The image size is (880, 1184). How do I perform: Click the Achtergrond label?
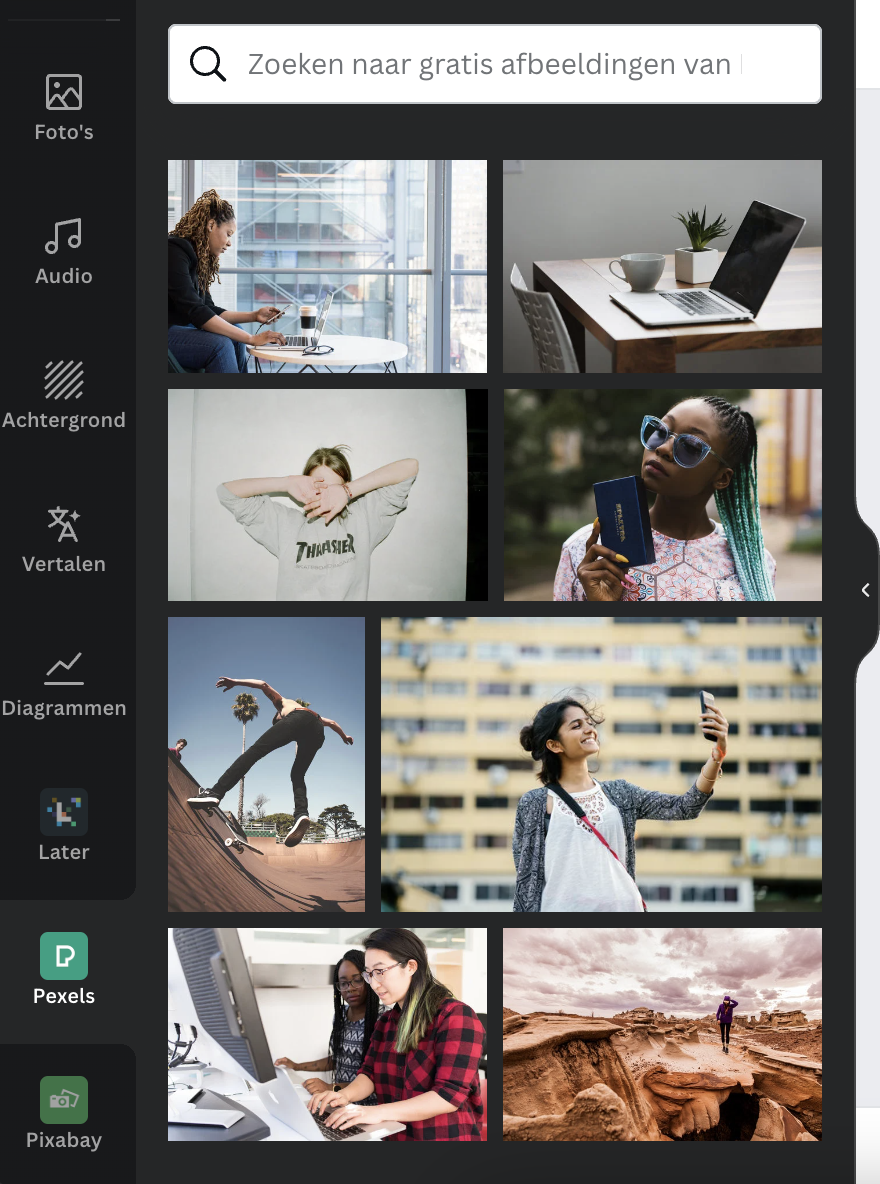[x=63, y=421]
